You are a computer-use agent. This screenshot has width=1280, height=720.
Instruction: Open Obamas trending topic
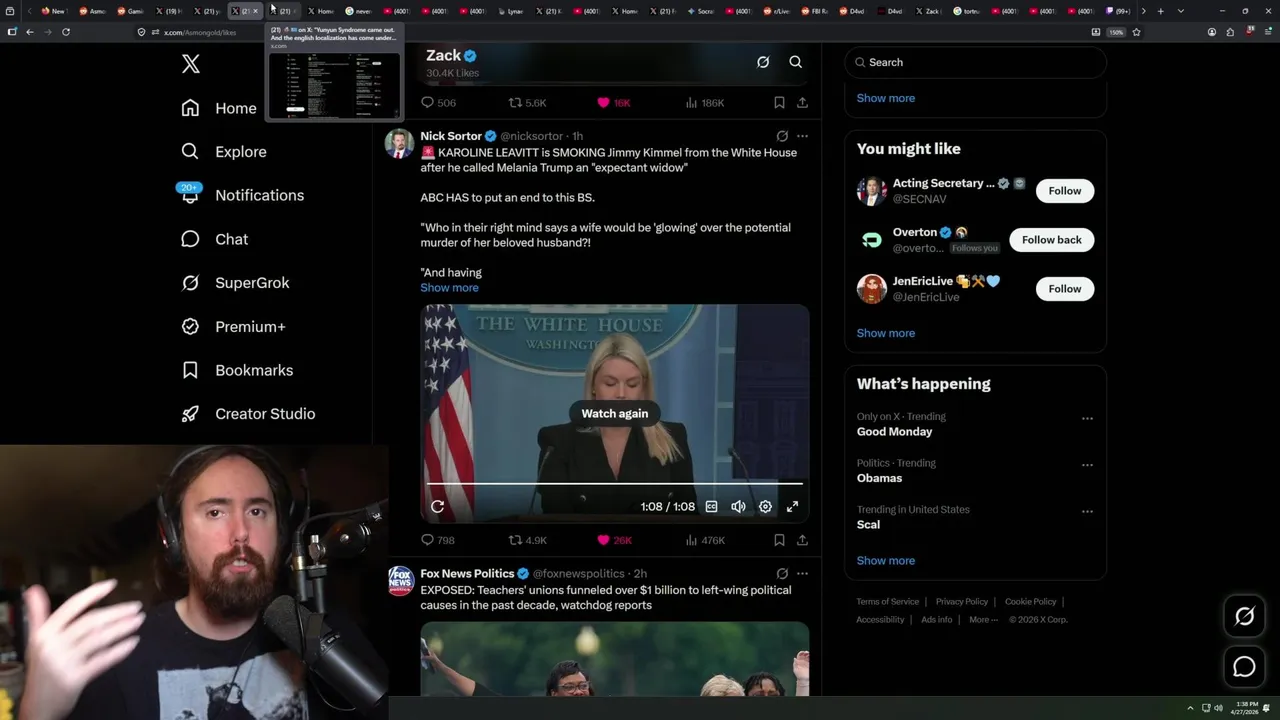pyautogui.click(x=879, y=478)
